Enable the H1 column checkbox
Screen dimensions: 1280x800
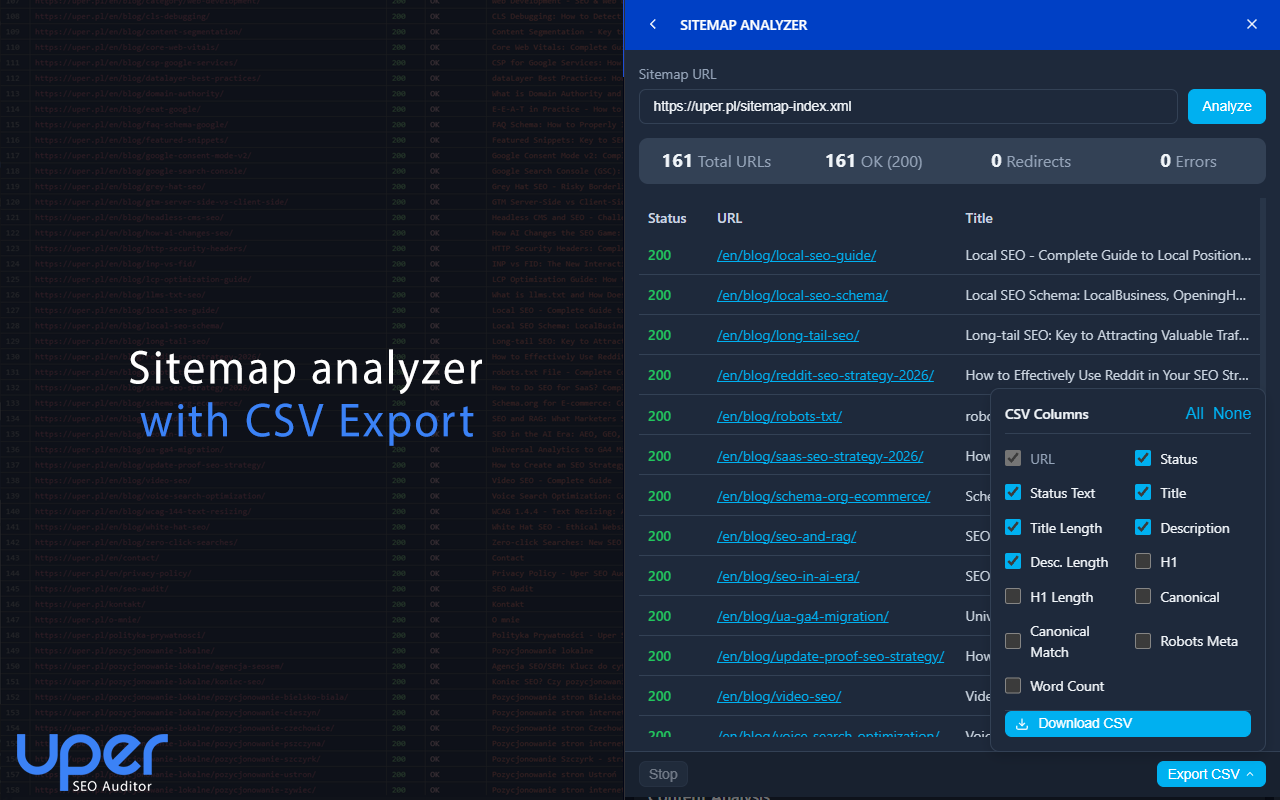(1142, 561)
